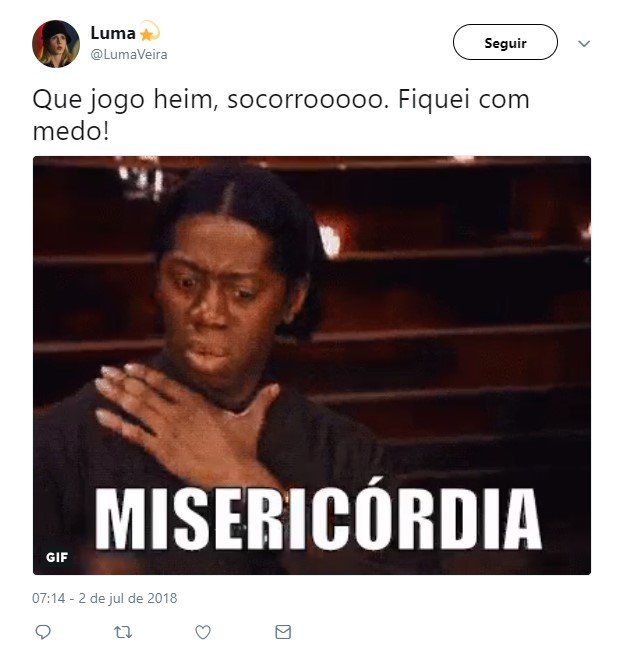This screenshot has height=657, width=624.
Task: Click the reply speech bubble icon
Action: pyautogui.click(x=43, y=631)
